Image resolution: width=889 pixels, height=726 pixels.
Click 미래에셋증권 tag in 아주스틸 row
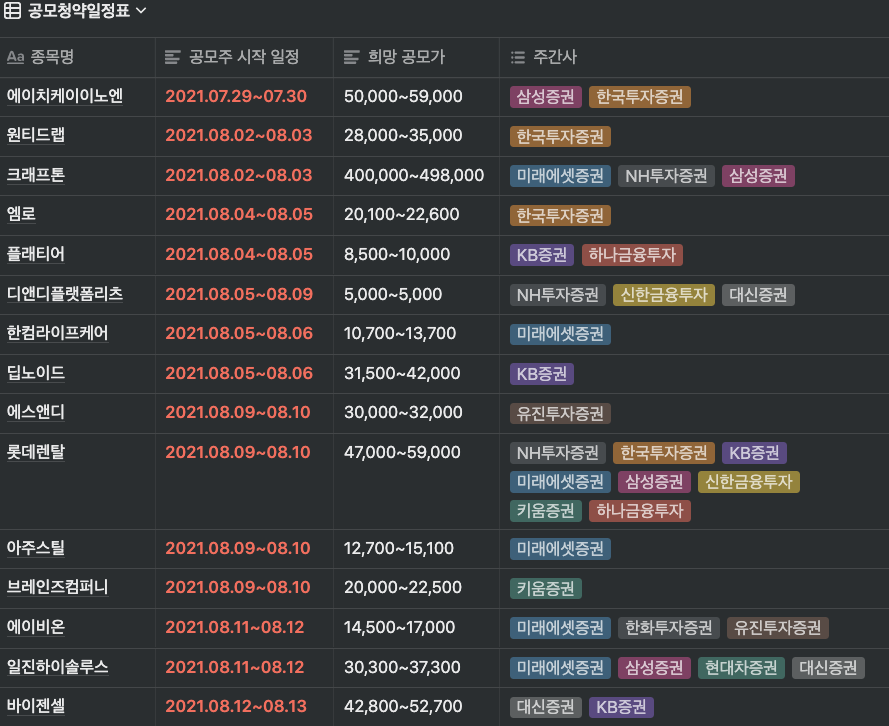pos(560,549)
